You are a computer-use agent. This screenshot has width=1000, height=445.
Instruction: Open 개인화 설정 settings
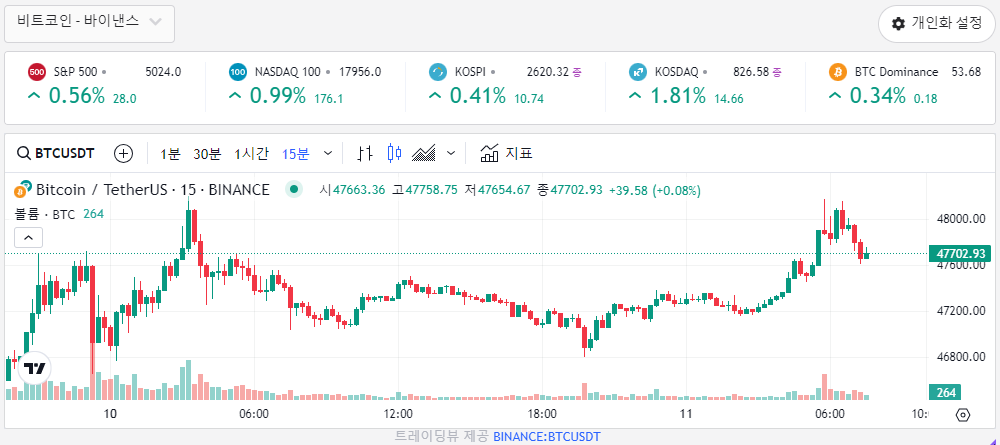click(936, 24)
